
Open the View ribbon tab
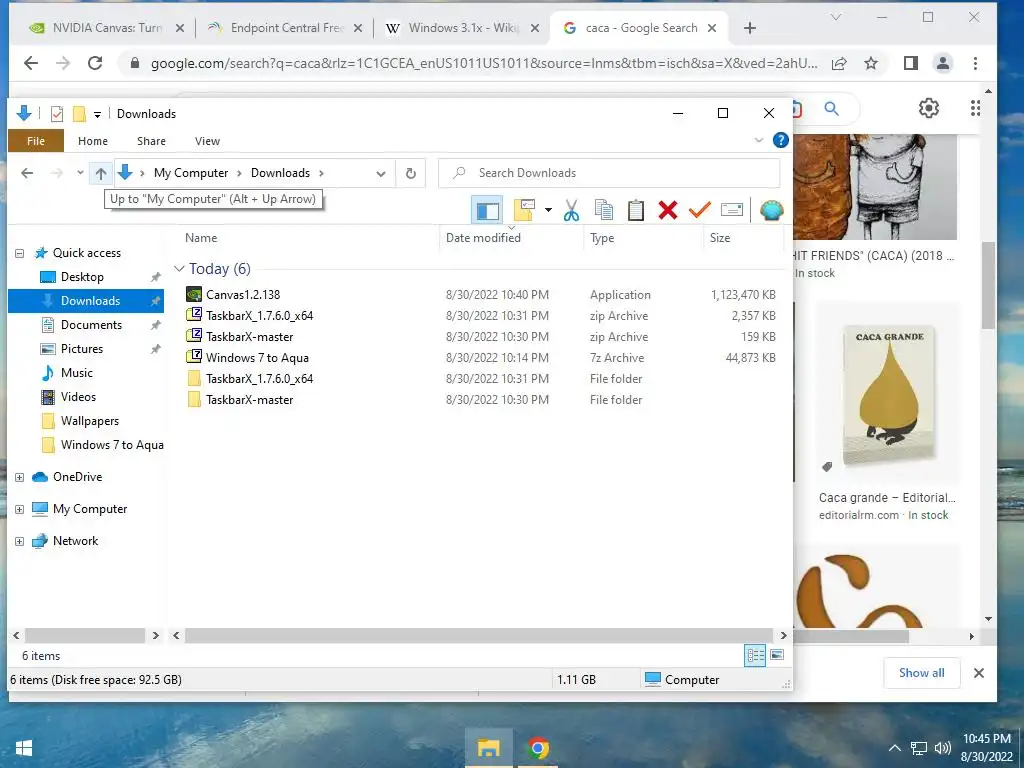pos(207,141)
